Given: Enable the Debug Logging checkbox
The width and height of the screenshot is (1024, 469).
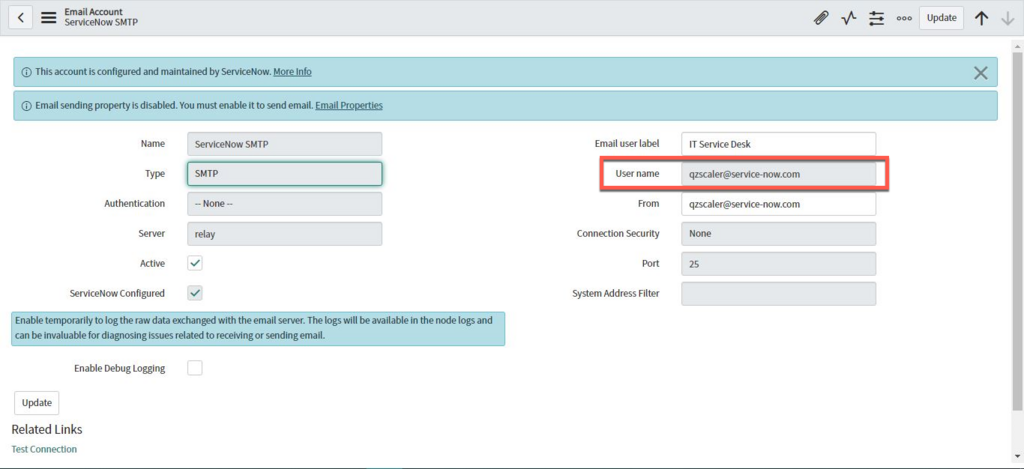Looking at the screenshot, I should tap(195, 368).
